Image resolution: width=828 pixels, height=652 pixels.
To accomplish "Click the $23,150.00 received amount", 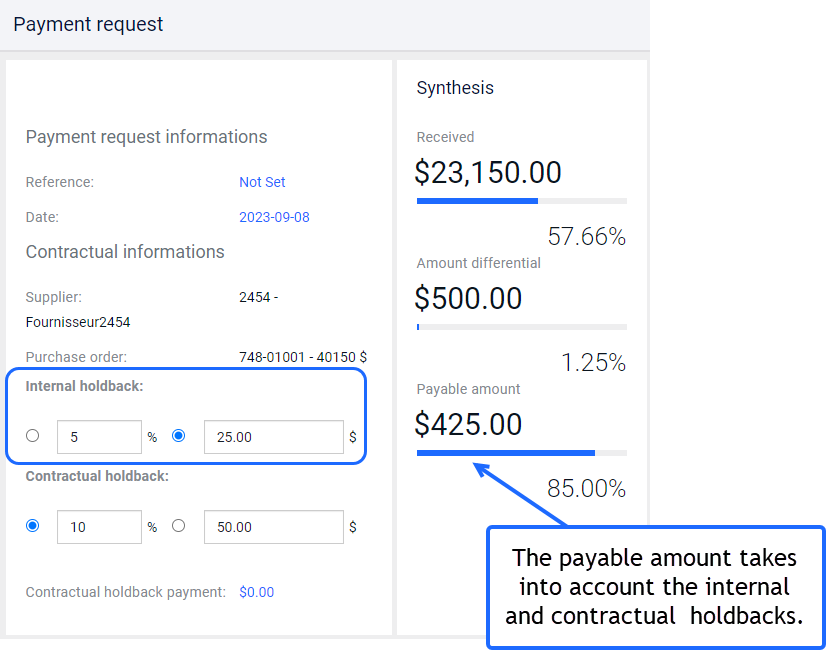I will 487,172.
